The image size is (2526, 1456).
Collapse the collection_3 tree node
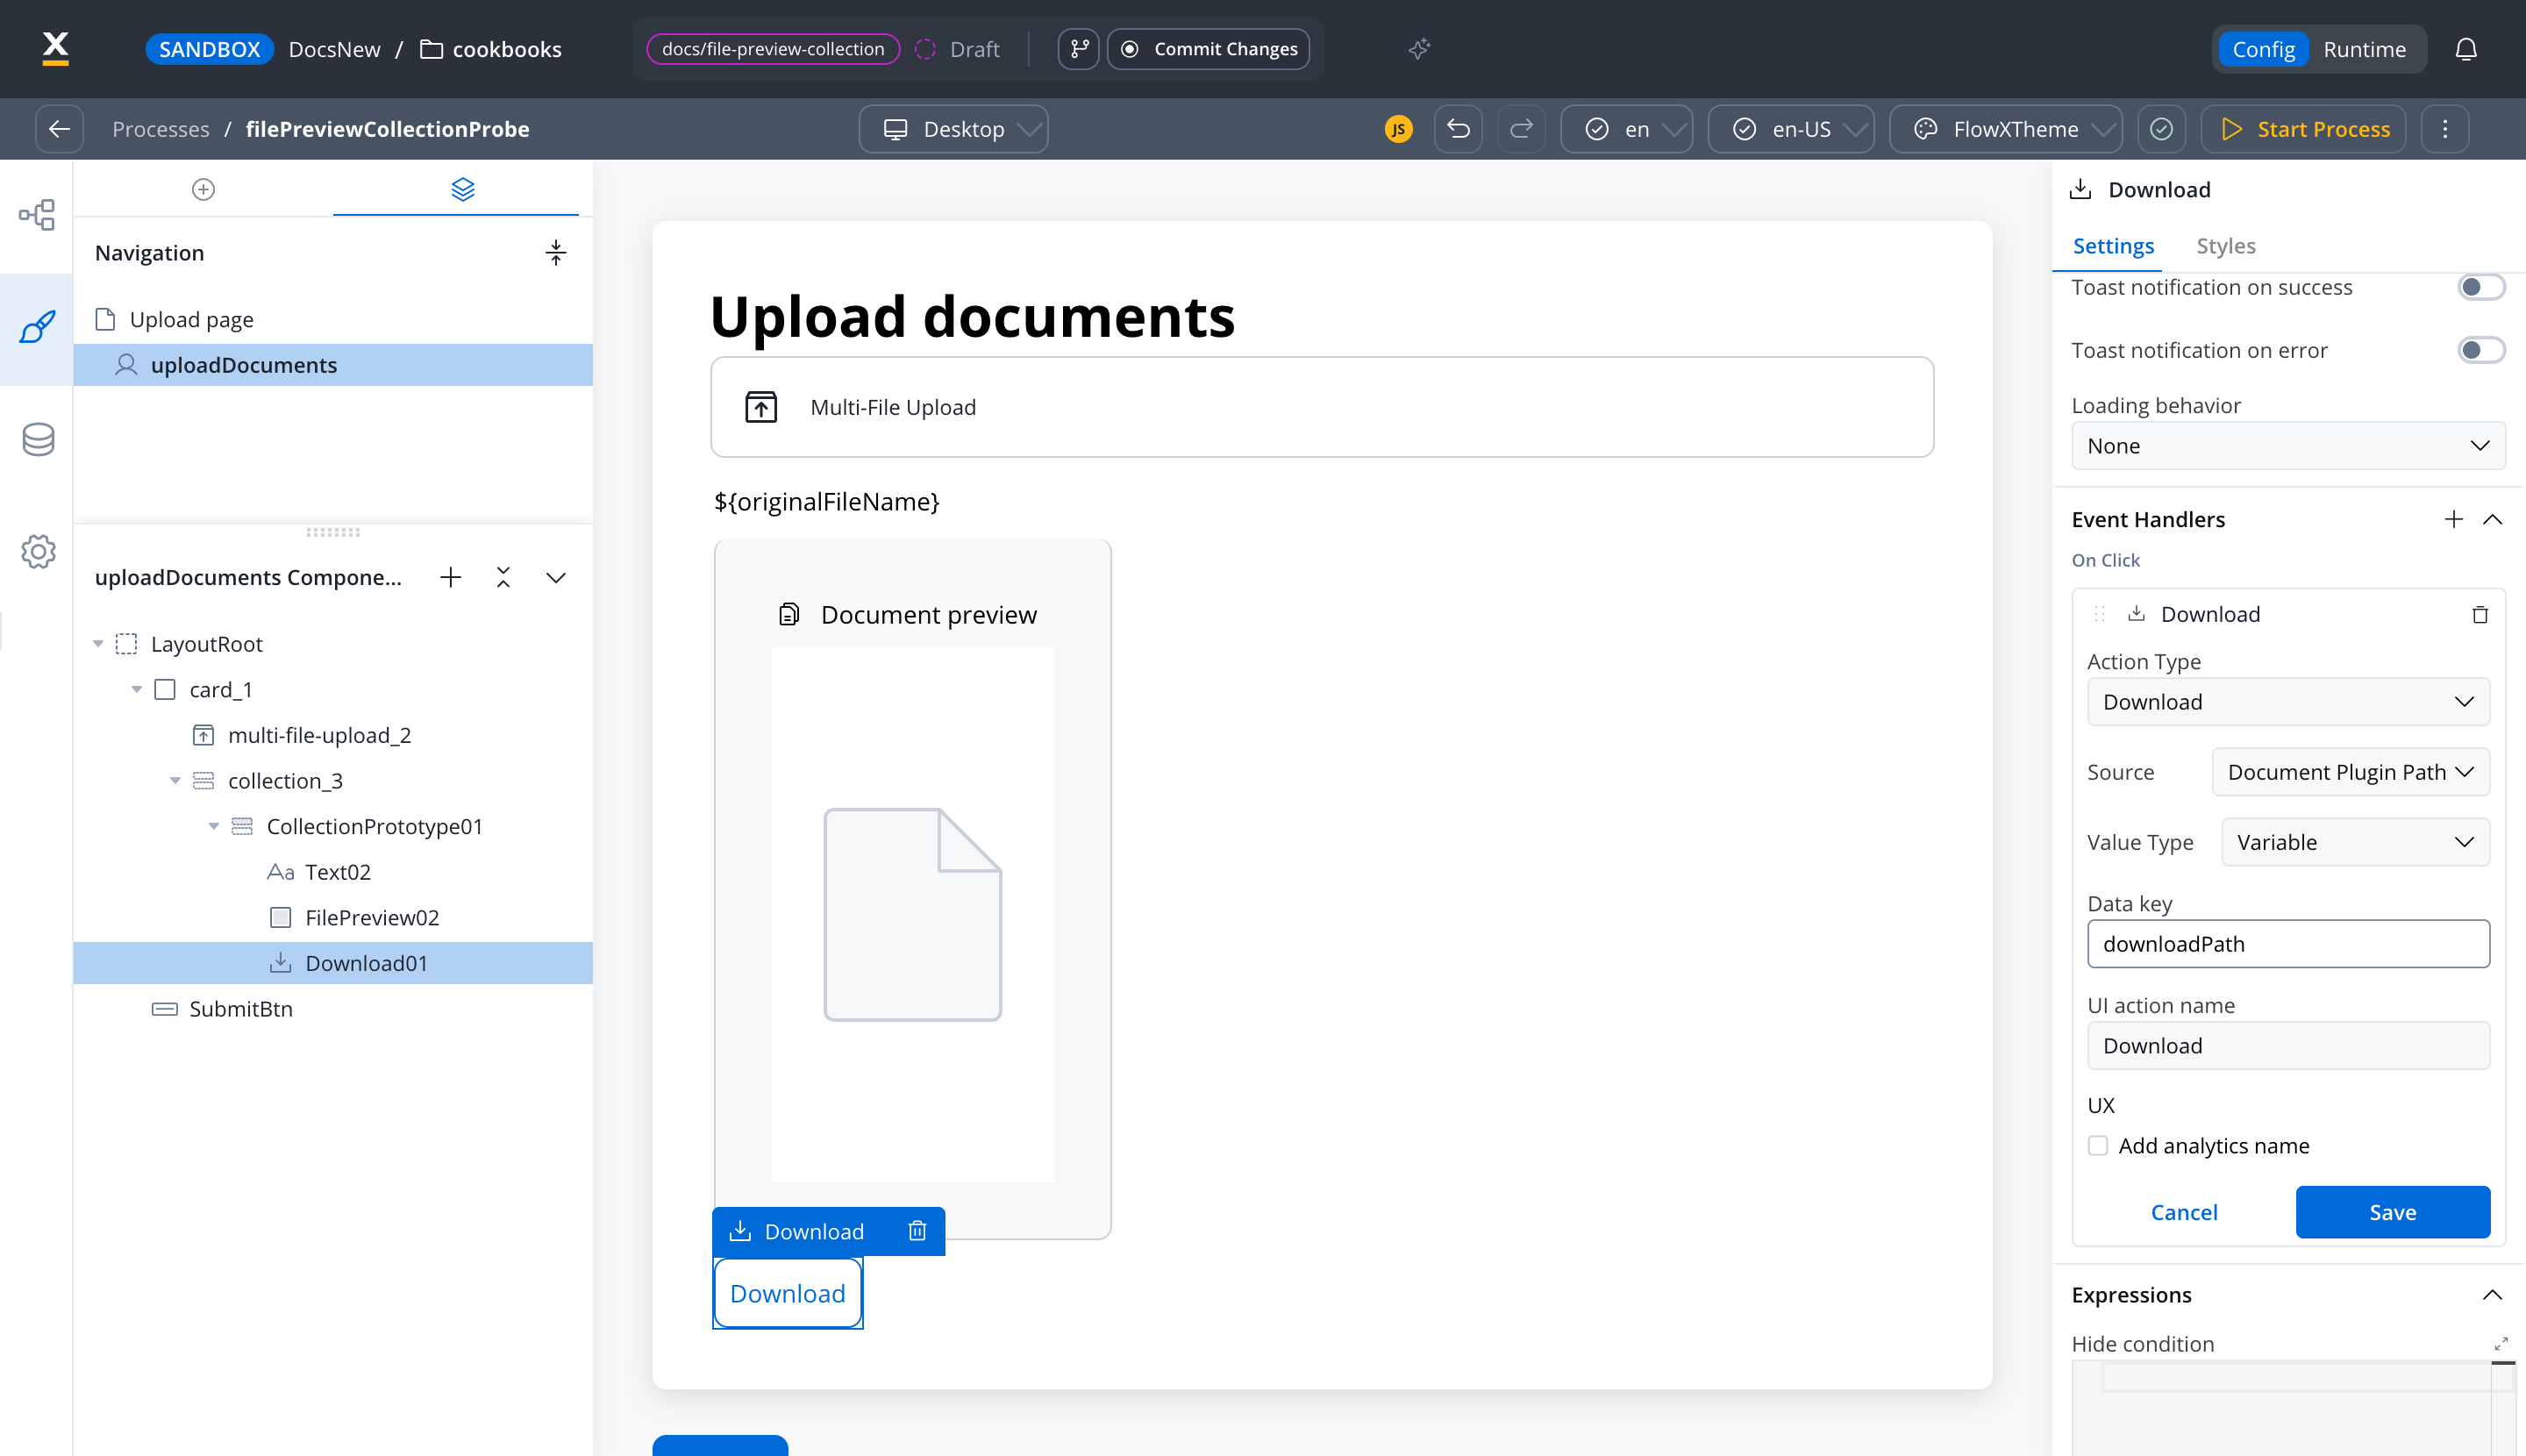(x=175, y=781)
